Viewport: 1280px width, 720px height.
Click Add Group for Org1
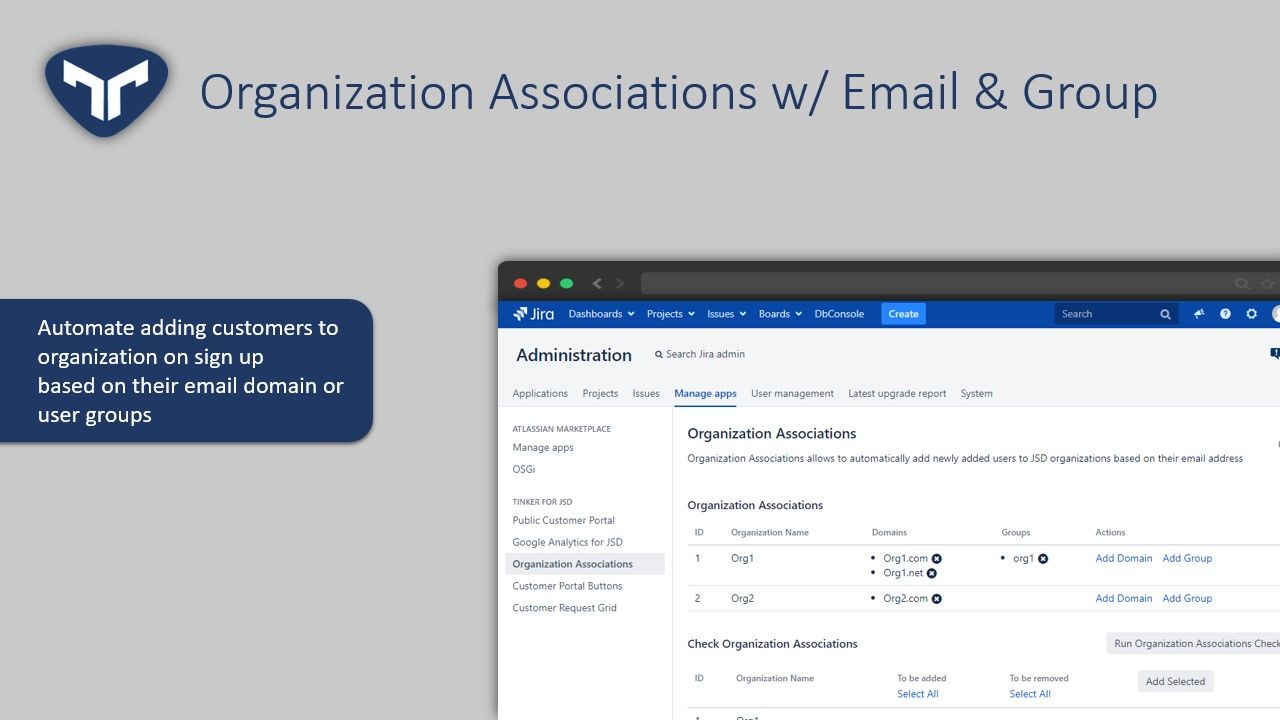click(x=1187, y=558)
